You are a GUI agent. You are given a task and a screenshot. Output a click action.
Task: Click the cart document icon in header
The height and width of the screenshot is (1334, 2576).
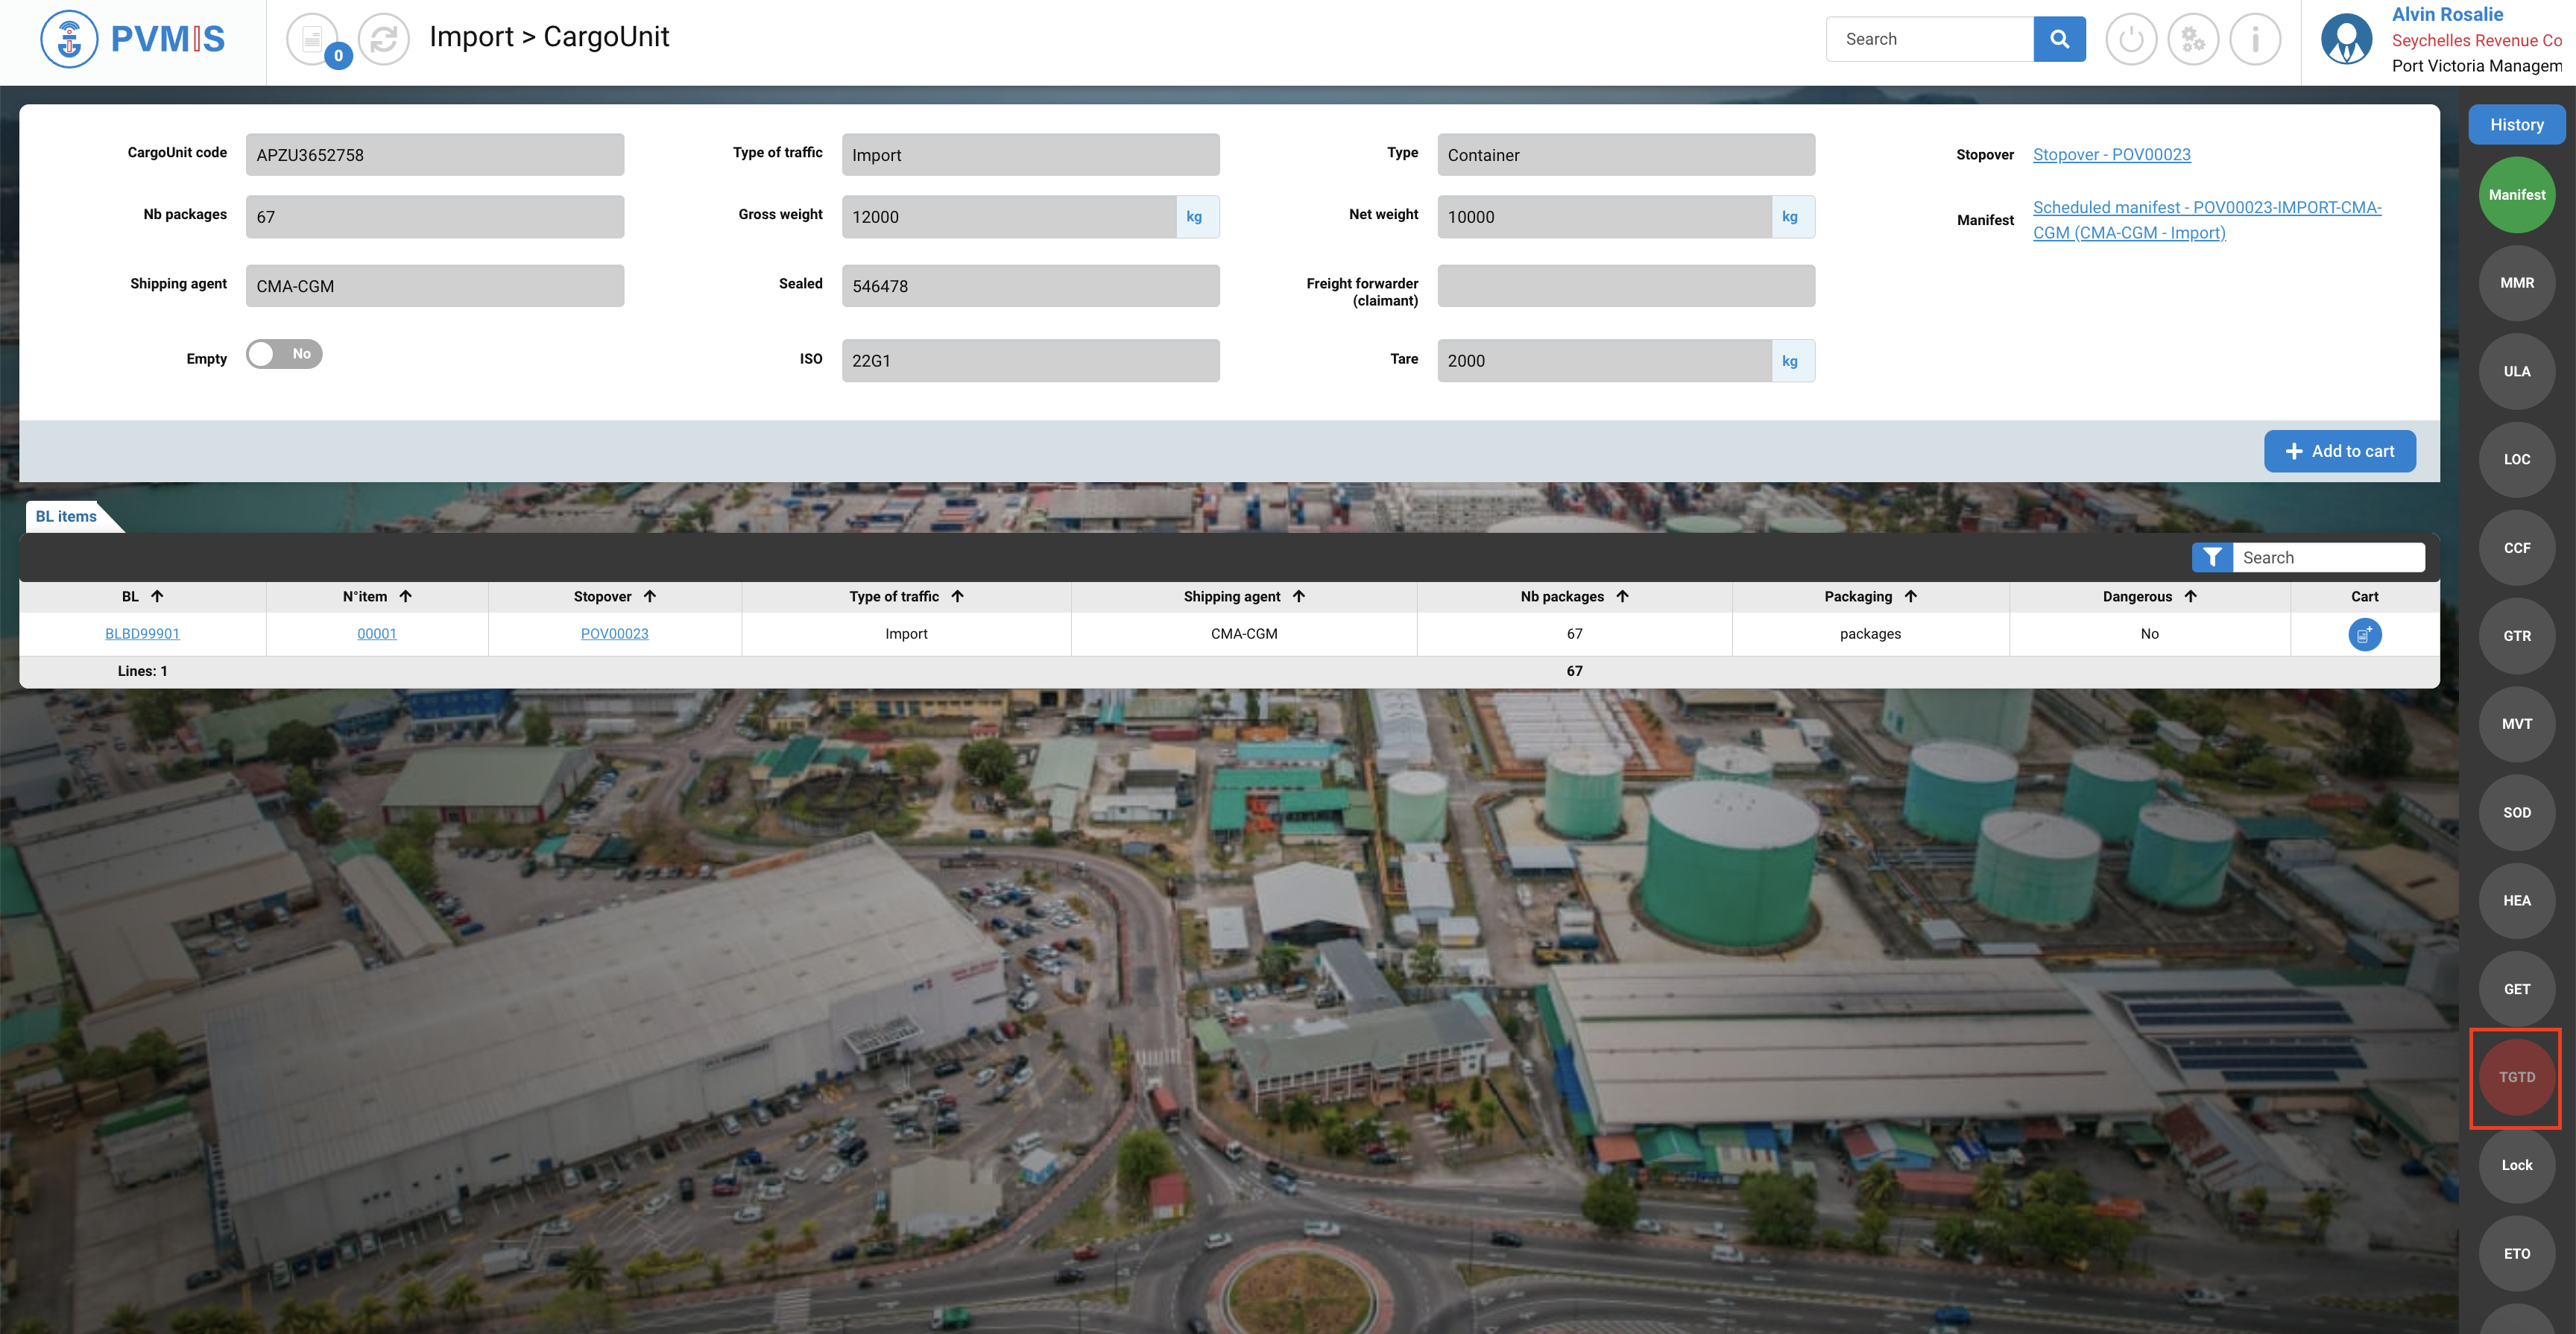pos(312,39)
